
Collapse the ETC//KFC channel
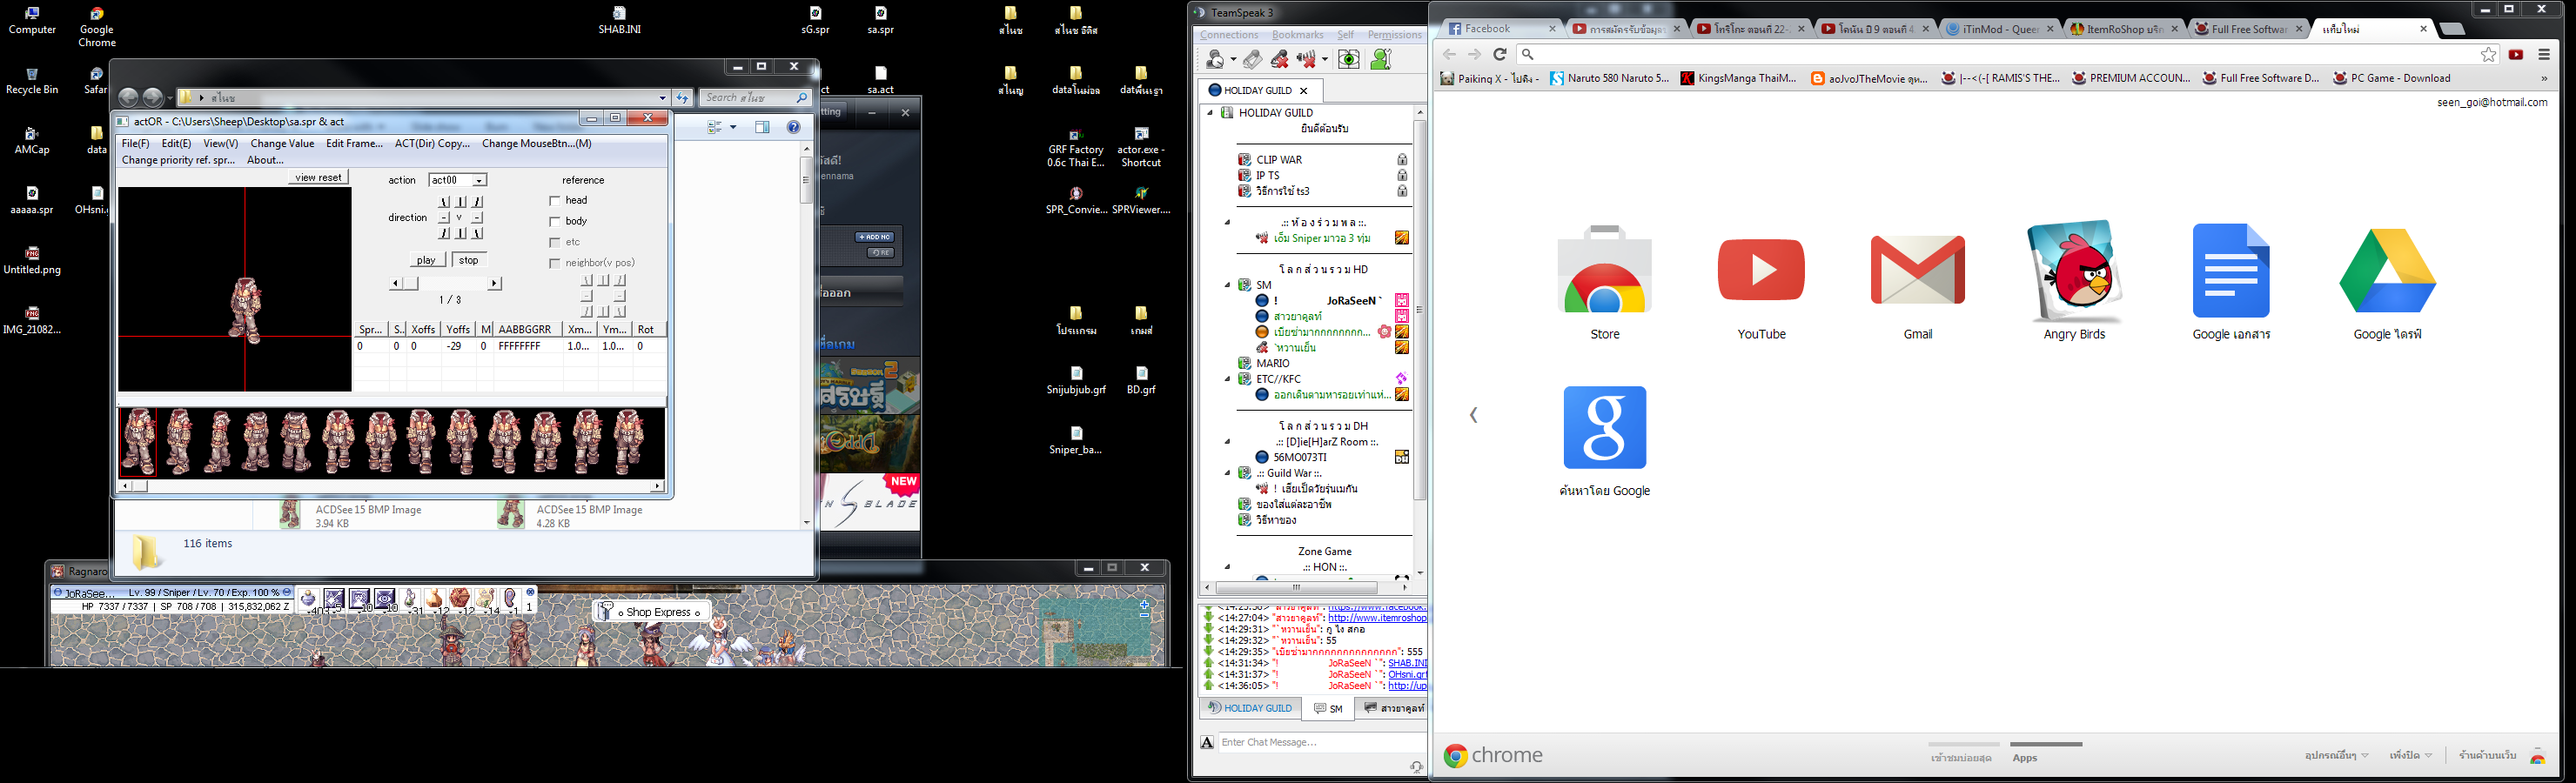[1227, 379]
